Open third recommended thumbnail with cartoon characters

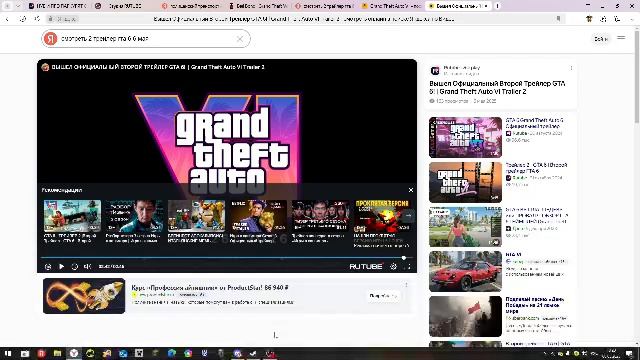coord(196,216)
